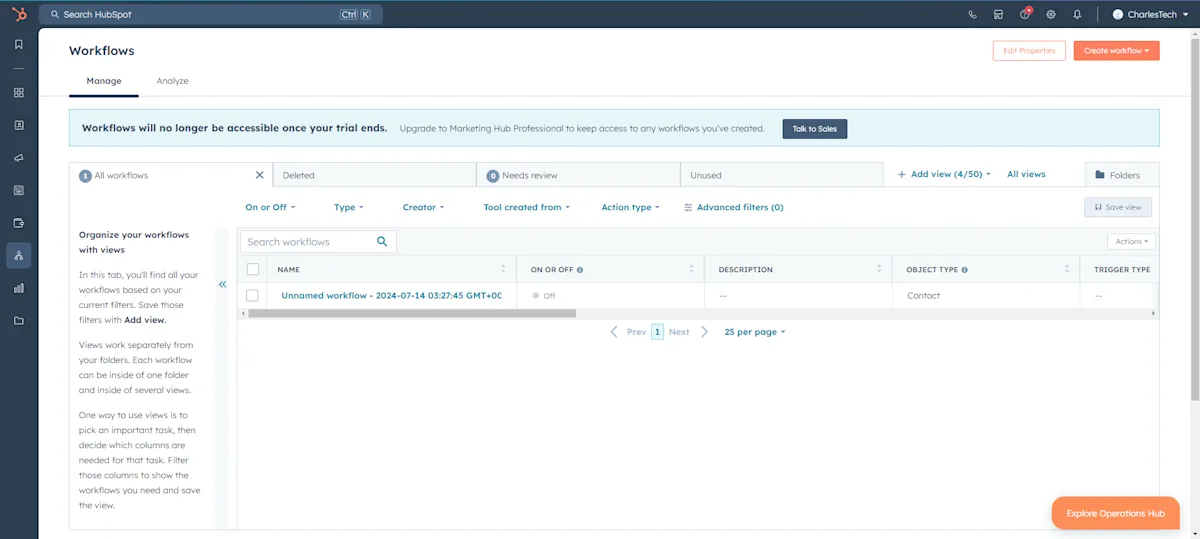Click the Edit Properties button

1029,51
